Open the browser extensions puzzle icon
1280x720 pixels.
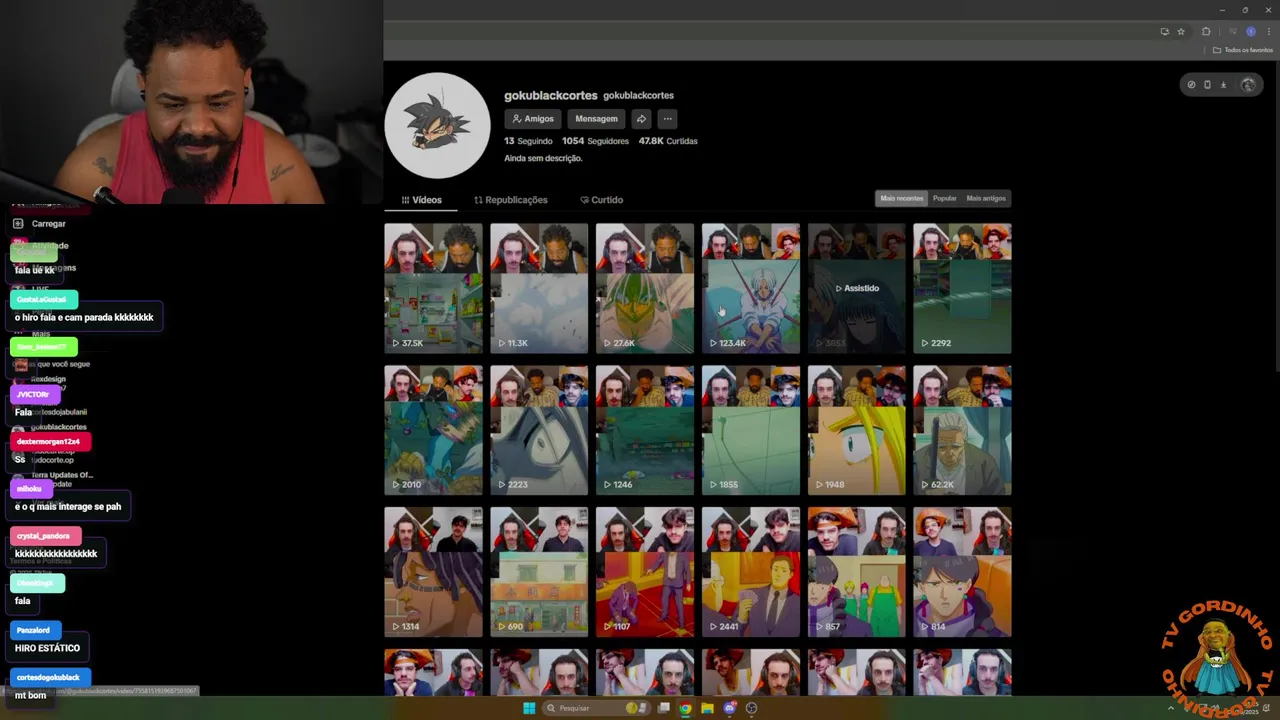point(1206,31)
